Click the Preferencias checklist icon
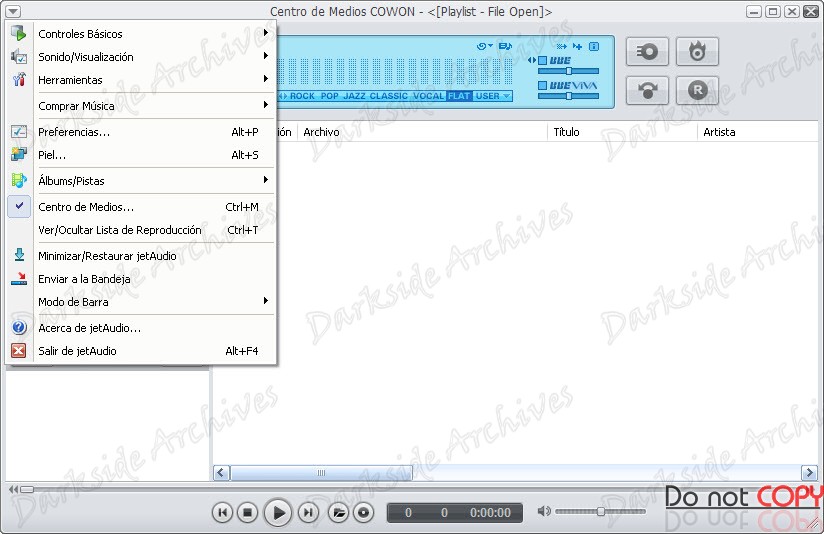Image resolution: width=824 pixels, height=534 pixels. click(x=19, y=131)
